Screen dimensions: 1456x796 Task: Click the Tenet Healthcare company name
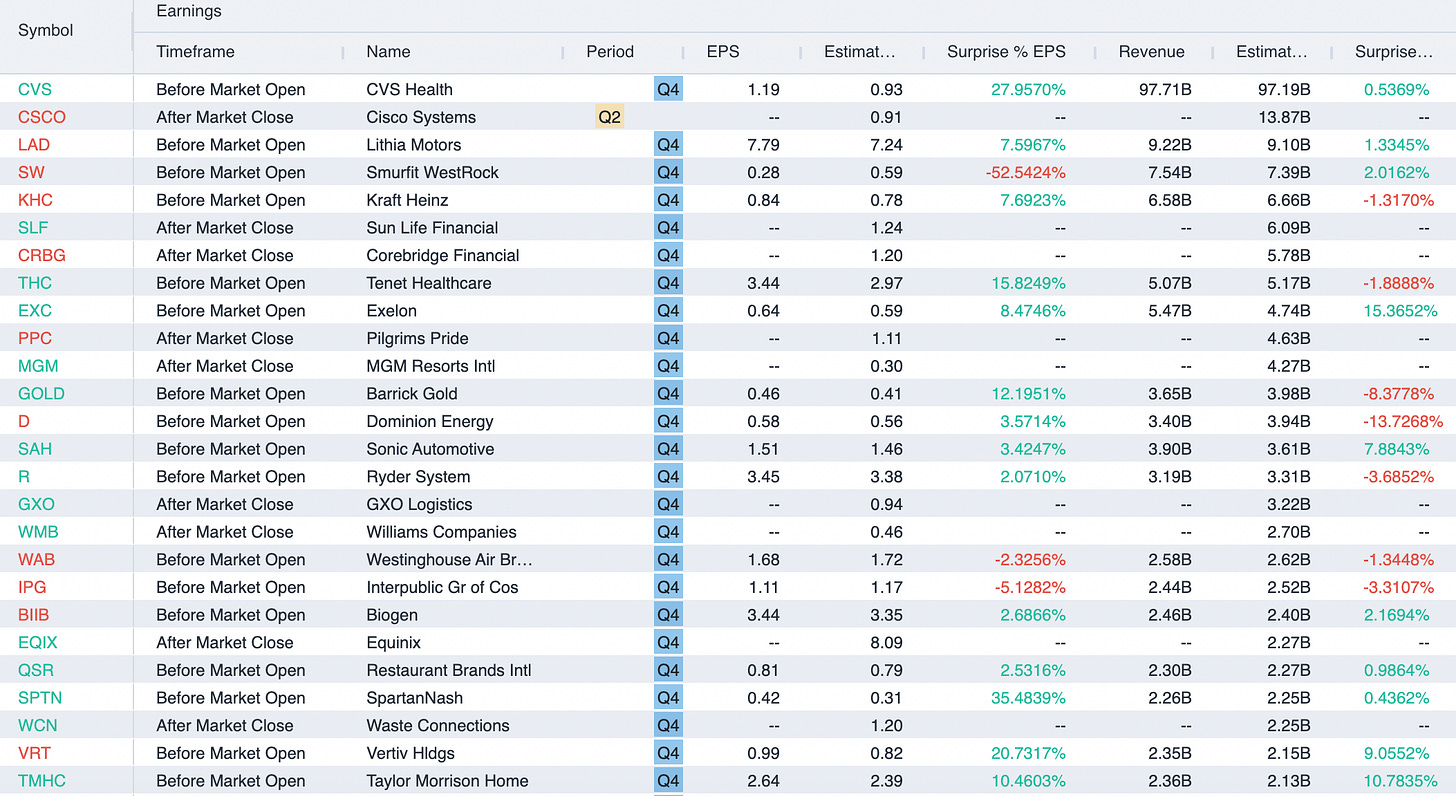pos(429,283)
